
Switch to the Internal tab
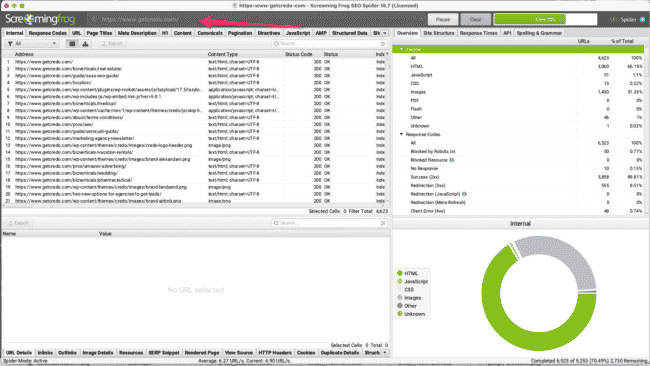(x=15, y=33)
